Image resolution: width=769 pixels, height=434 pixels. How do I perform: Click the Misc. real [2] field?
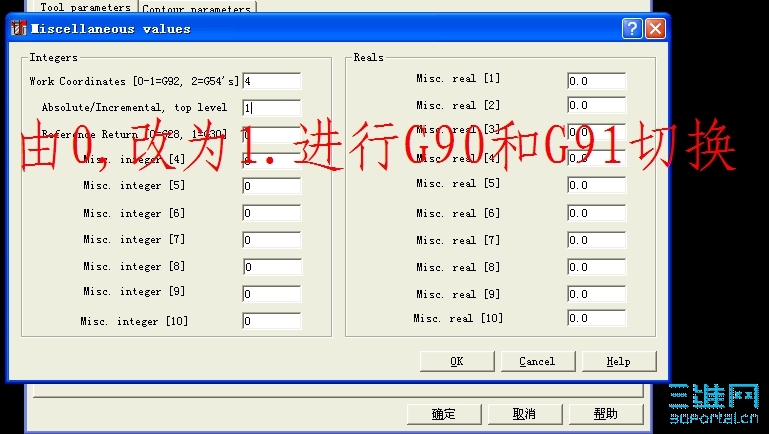click(596, 105)
